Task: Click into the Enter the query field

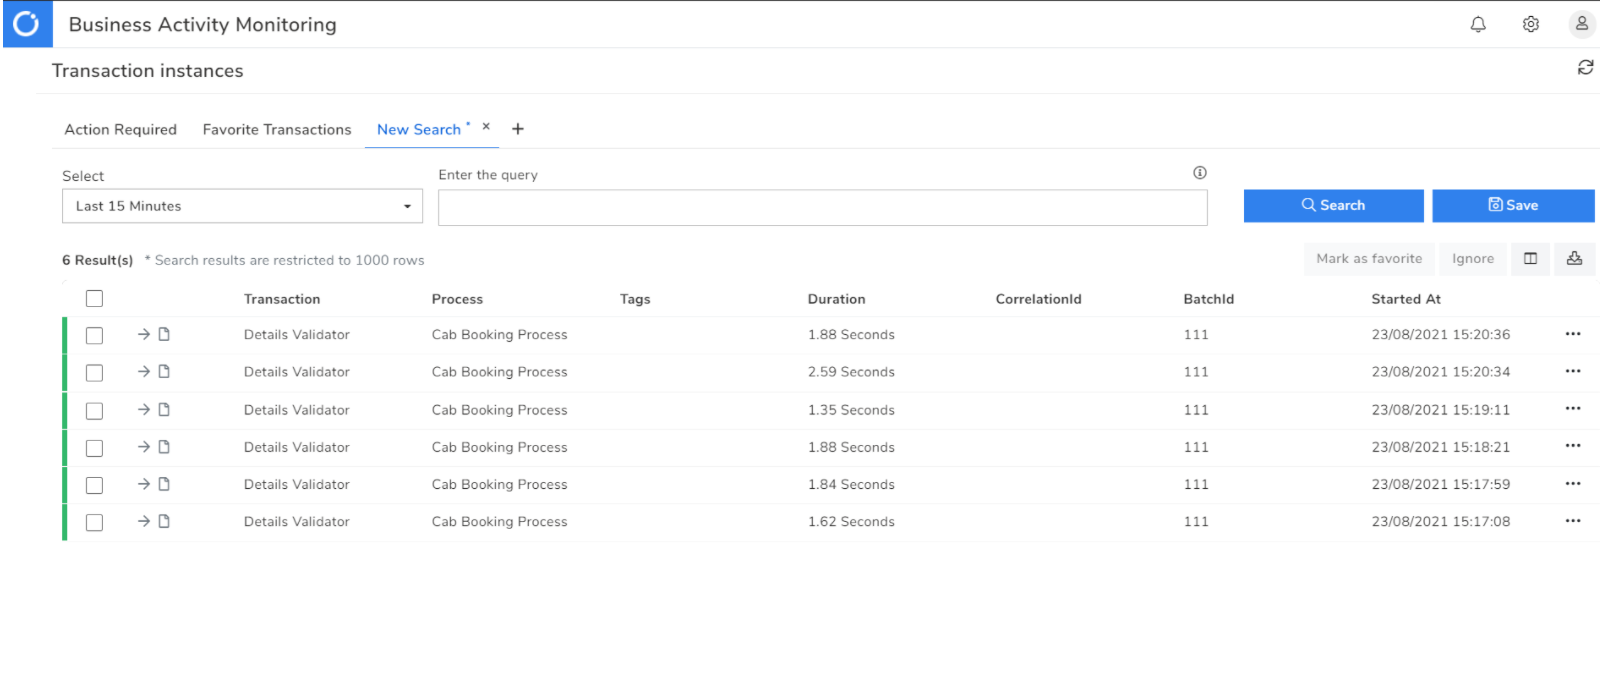Action: tap(822, 207)
